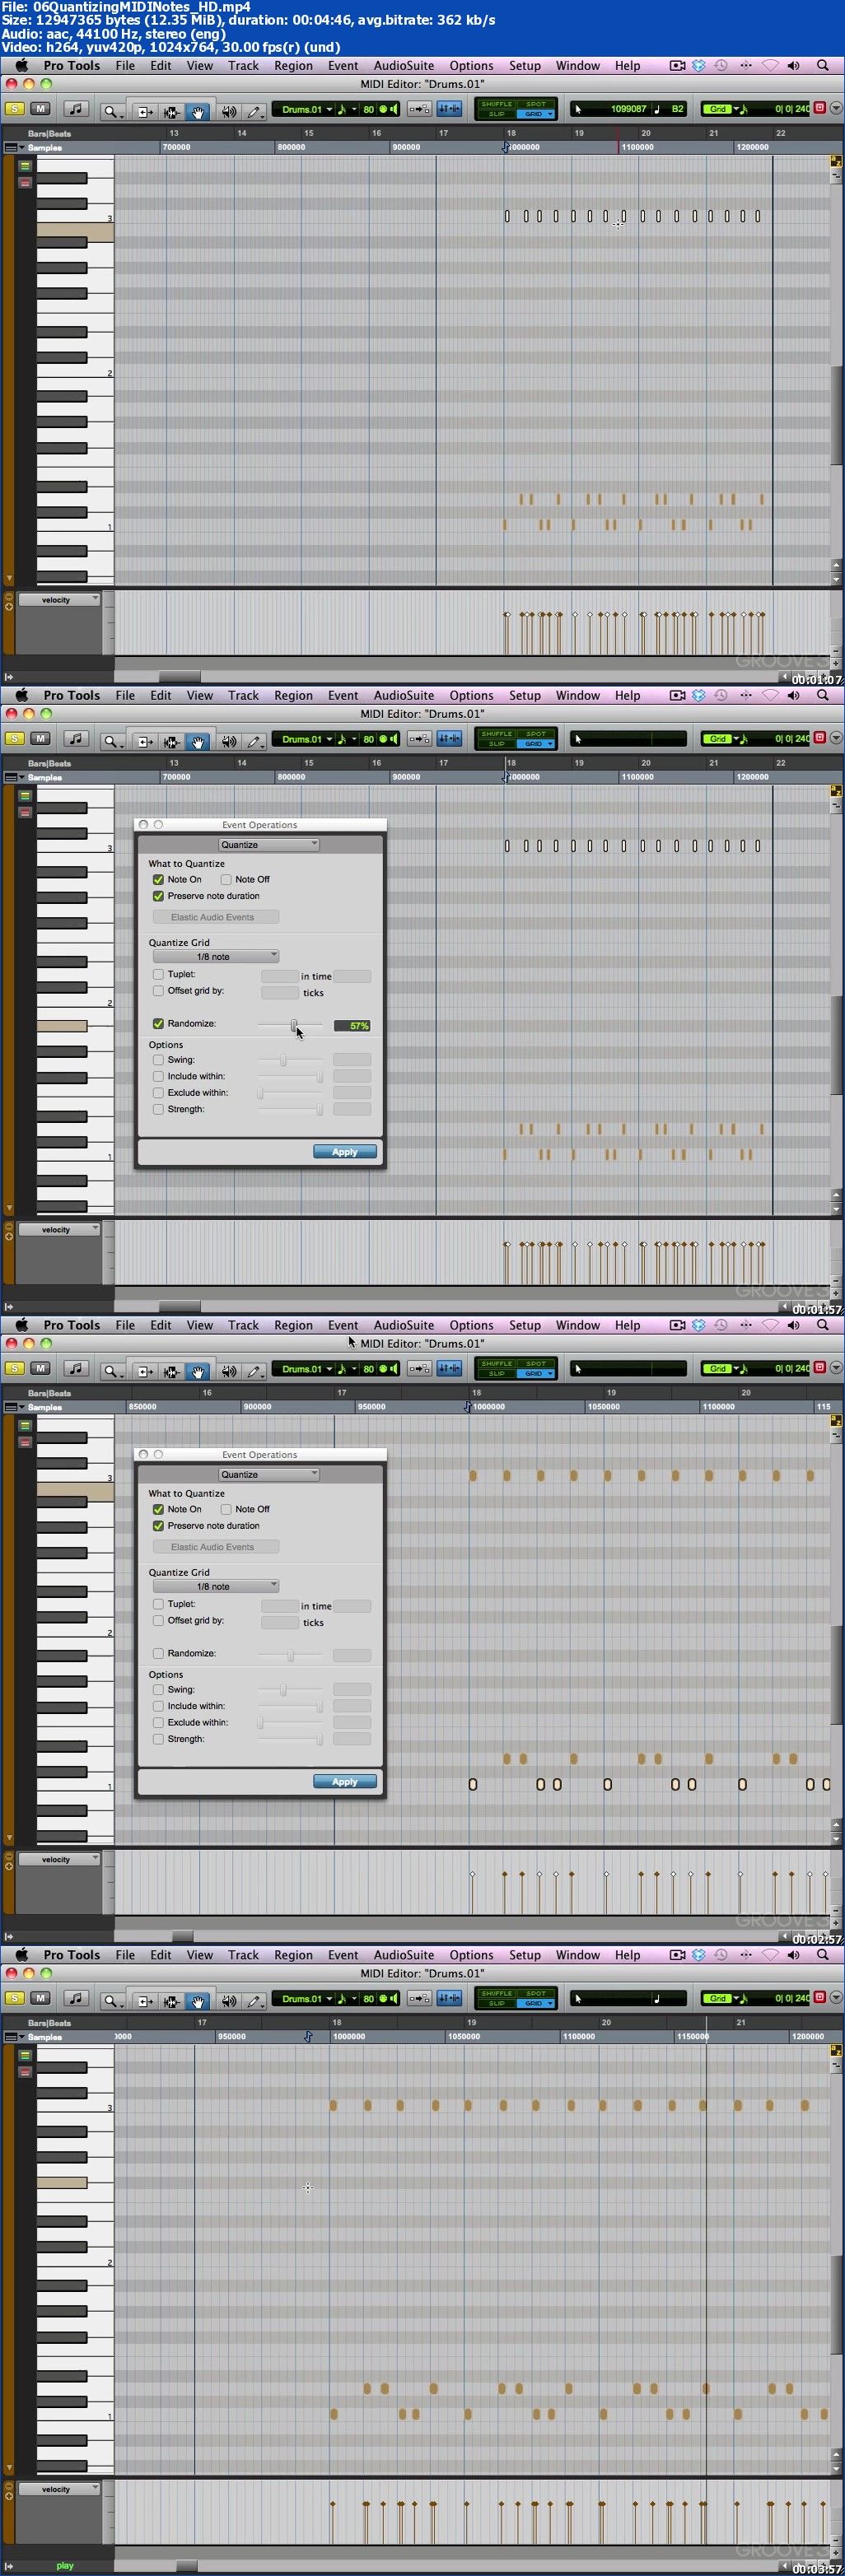Image resolution: width=845 pixels, height=2576 pixels.
Task: Select the Pencil tool in the topmost editor toolbar
Action: 254,111
